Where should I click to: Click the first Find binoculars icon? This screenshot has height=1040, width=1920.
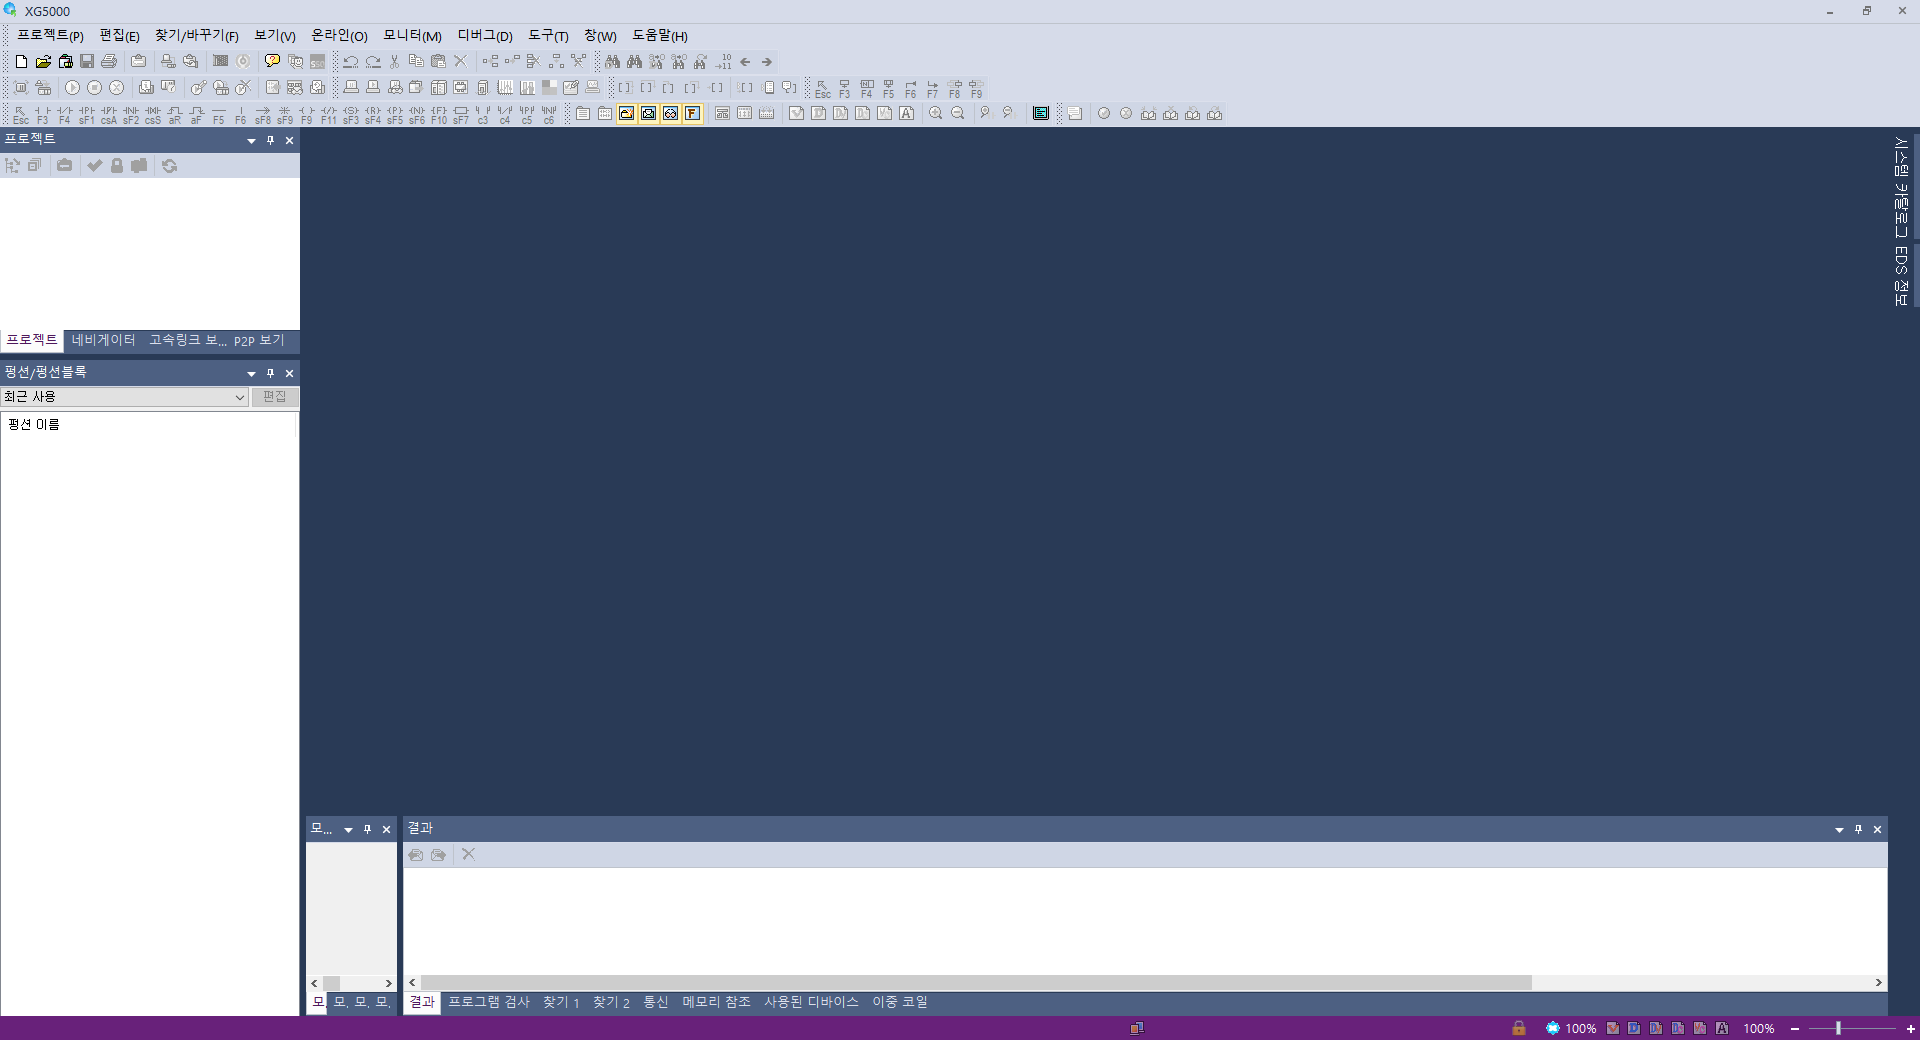[613, 62]
